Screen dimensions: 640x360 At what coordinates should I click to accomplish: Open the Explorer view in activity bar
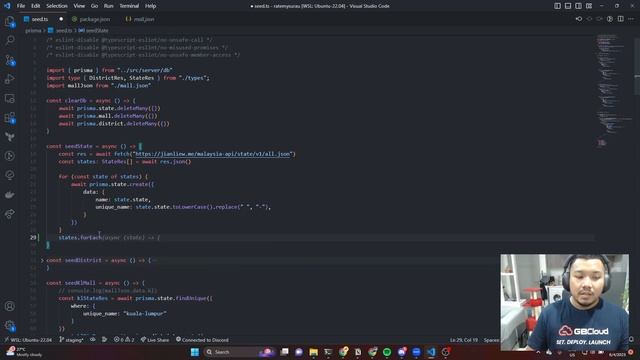10,22
